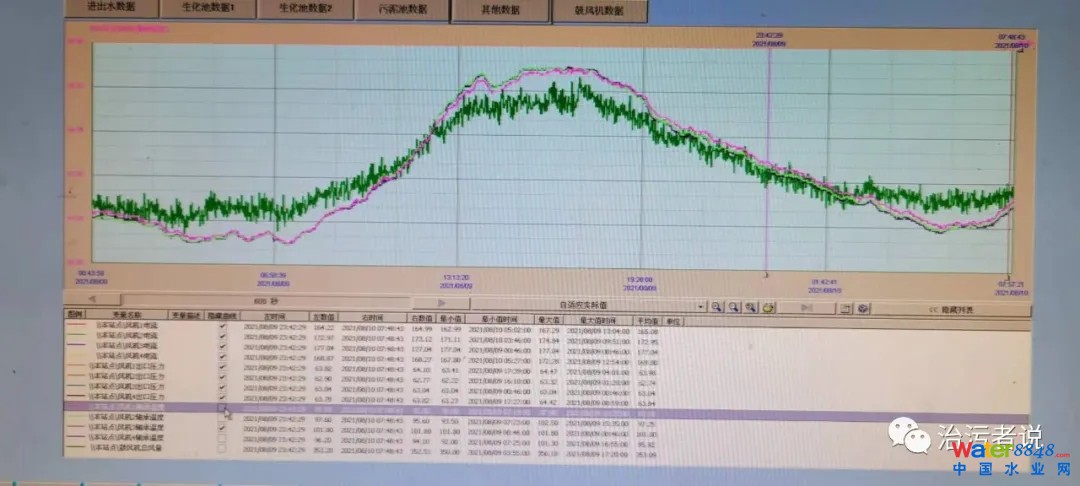Click the left arrow time scroll button
This screenshot has height=486, width=1080.
92,298
